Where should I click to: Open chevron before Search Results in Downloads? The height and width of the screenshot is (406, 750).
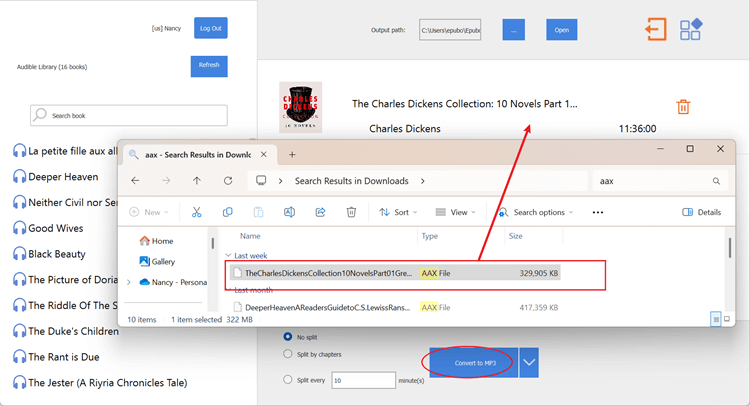(x=281, y=181)
